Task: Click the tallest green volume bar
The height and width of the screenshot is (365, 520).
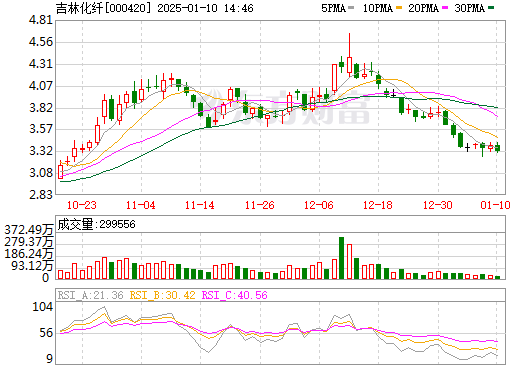Action: point(342,258)
